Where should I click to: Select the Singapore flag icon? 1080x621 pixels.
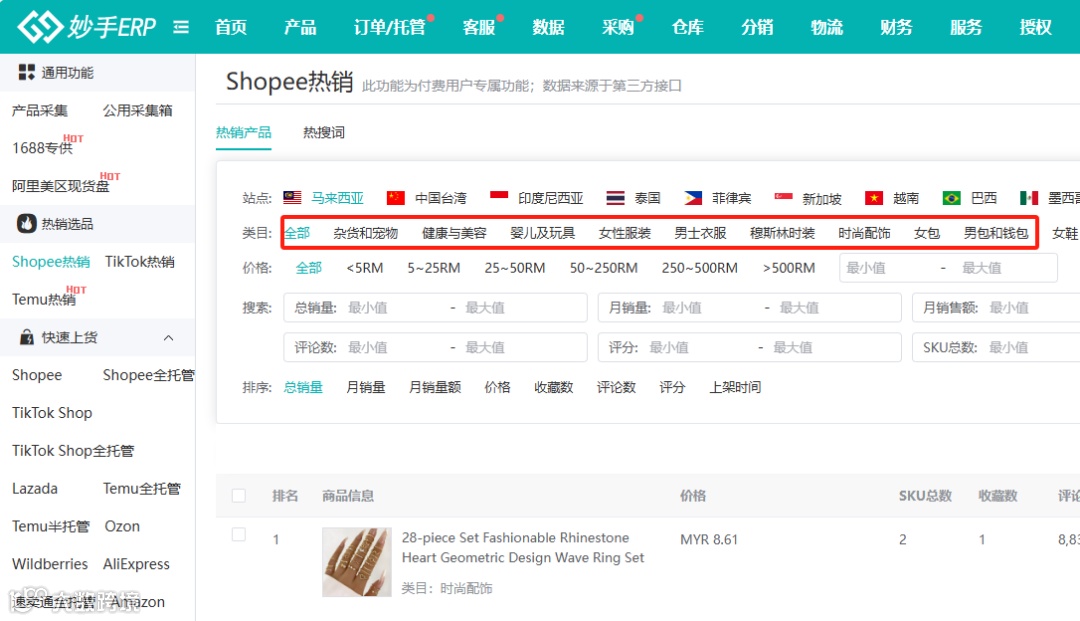pyautogui.click(x=783, y=198)
